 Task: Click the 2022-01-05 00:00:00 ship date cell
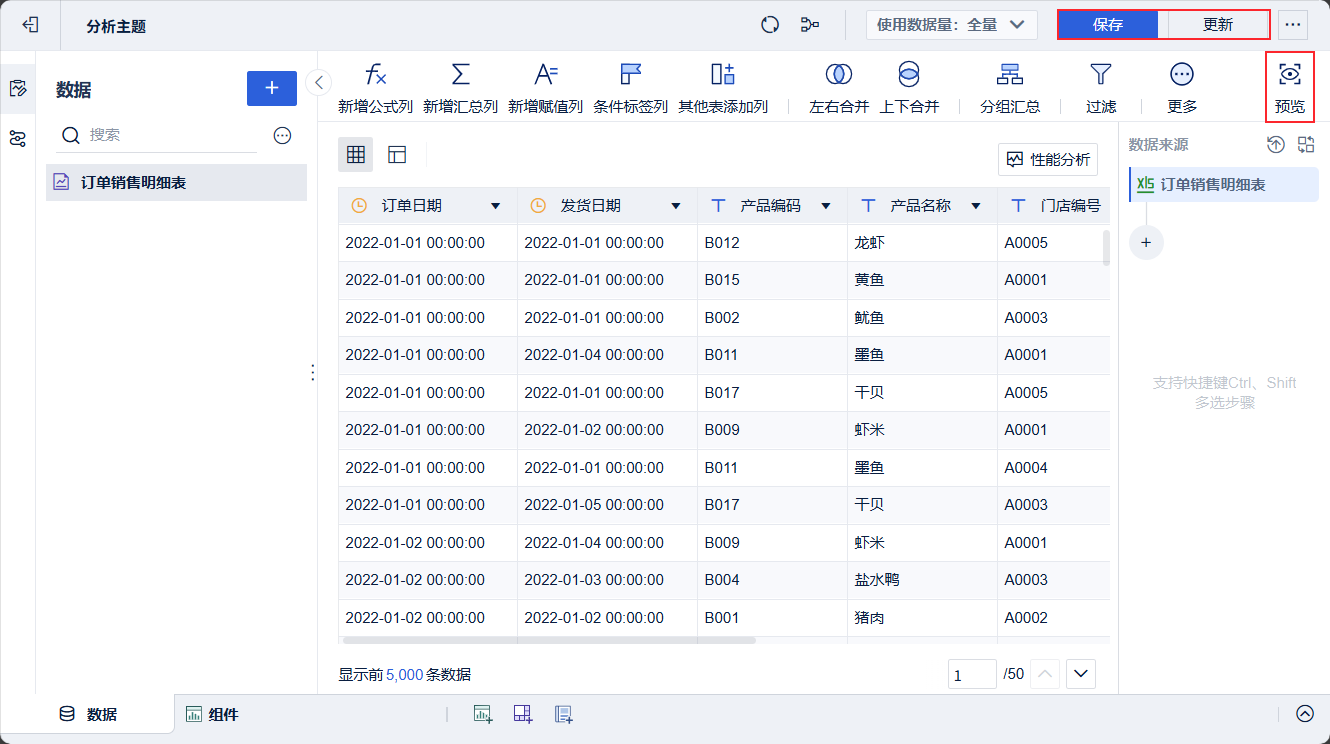pos(607,505)
